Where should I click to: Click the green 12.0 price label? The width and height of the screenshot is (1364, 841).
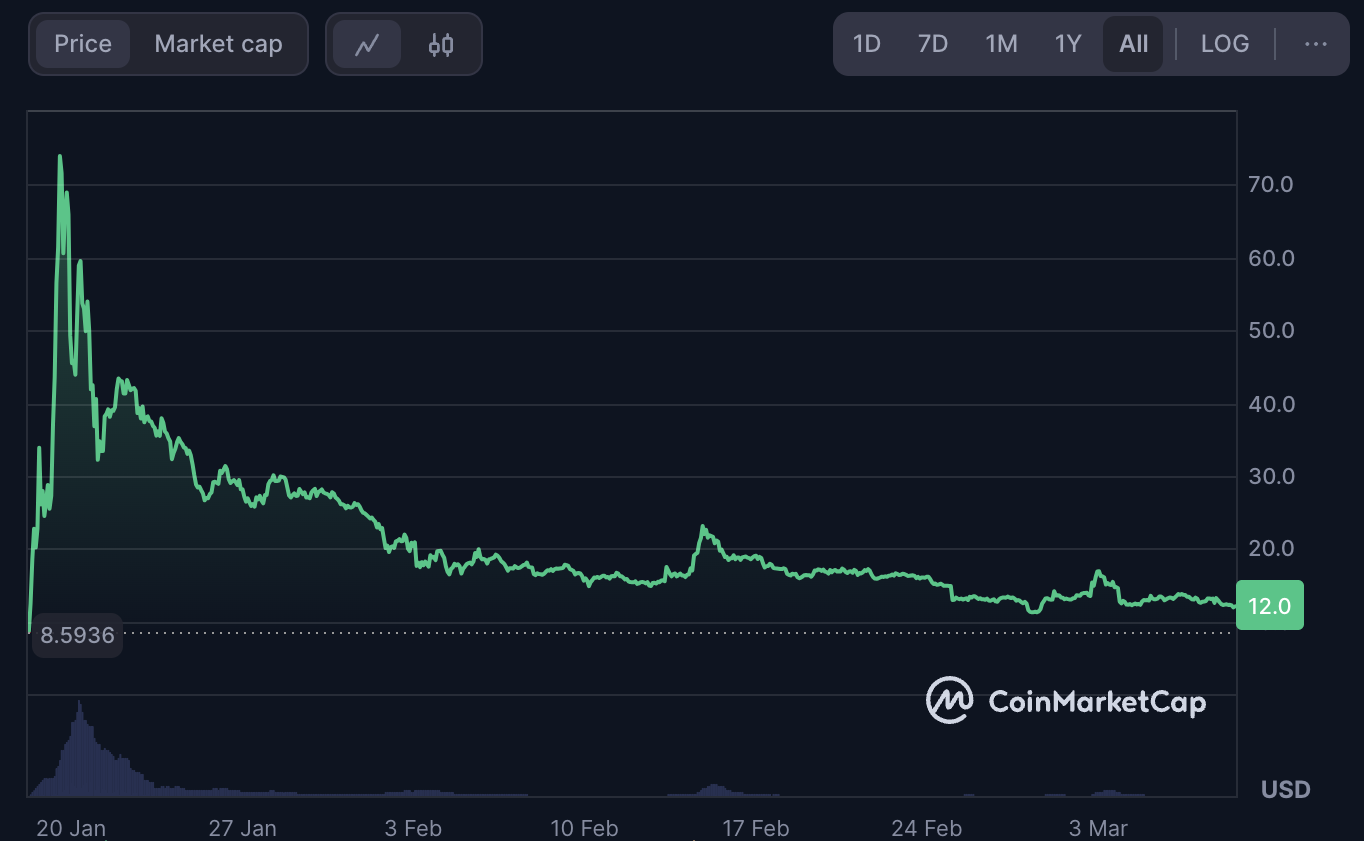coord(1270,604)
